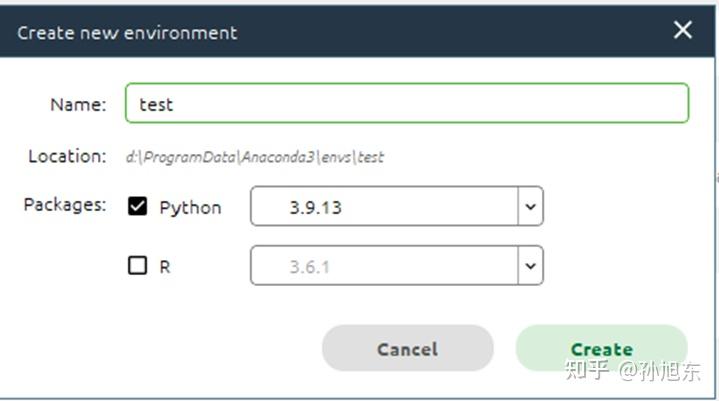Click the 知乎 watermark text

(587, 371)
